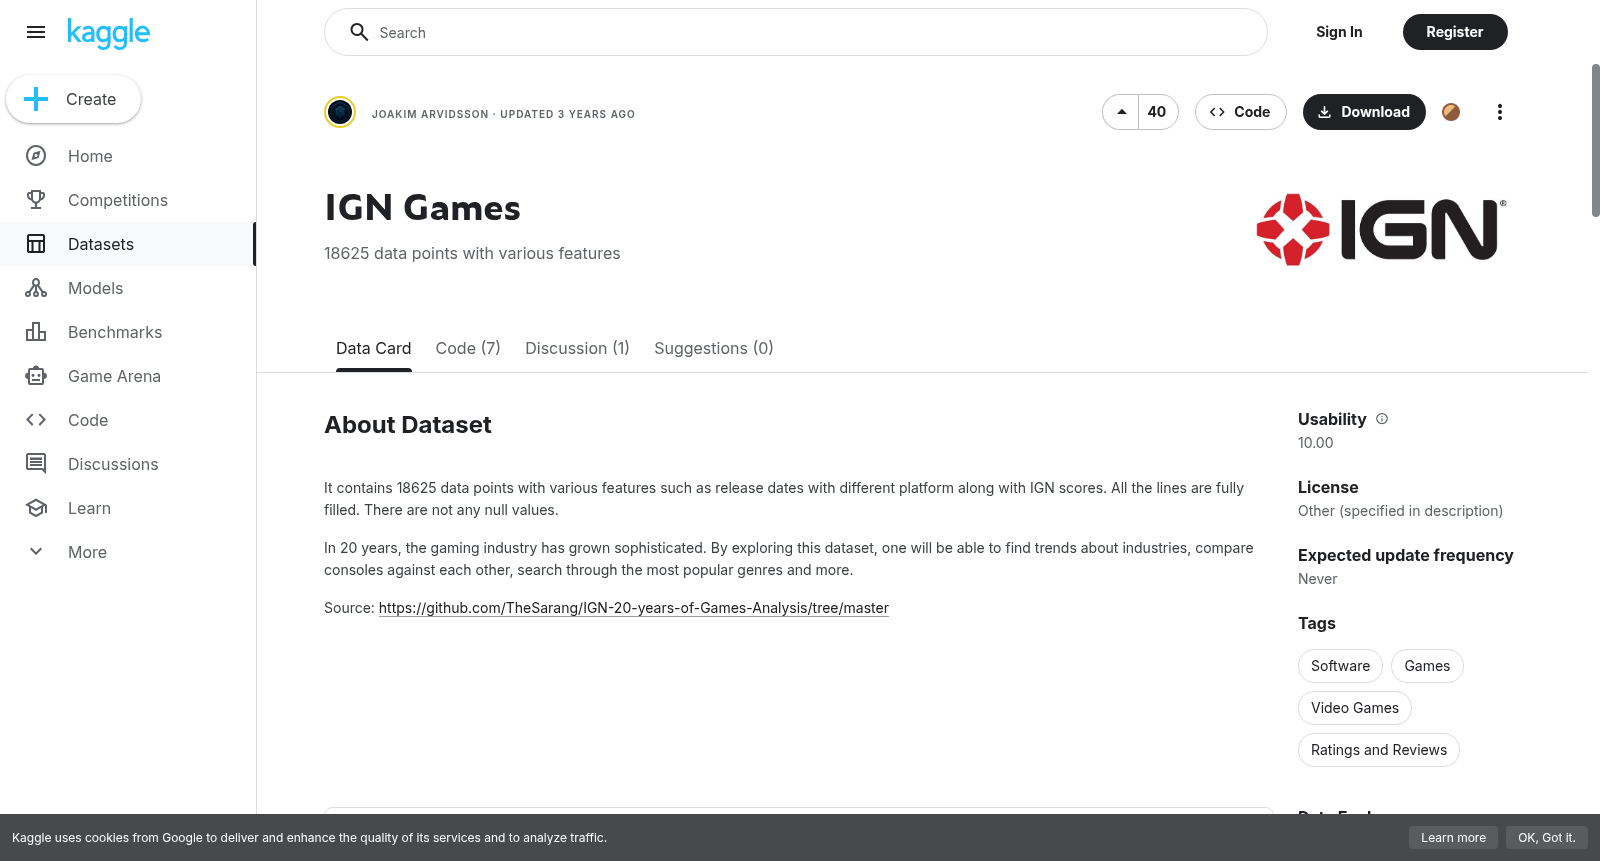Open Discussions from sidebar
The image size is (1600, 861).
click(x=128, y=464)
